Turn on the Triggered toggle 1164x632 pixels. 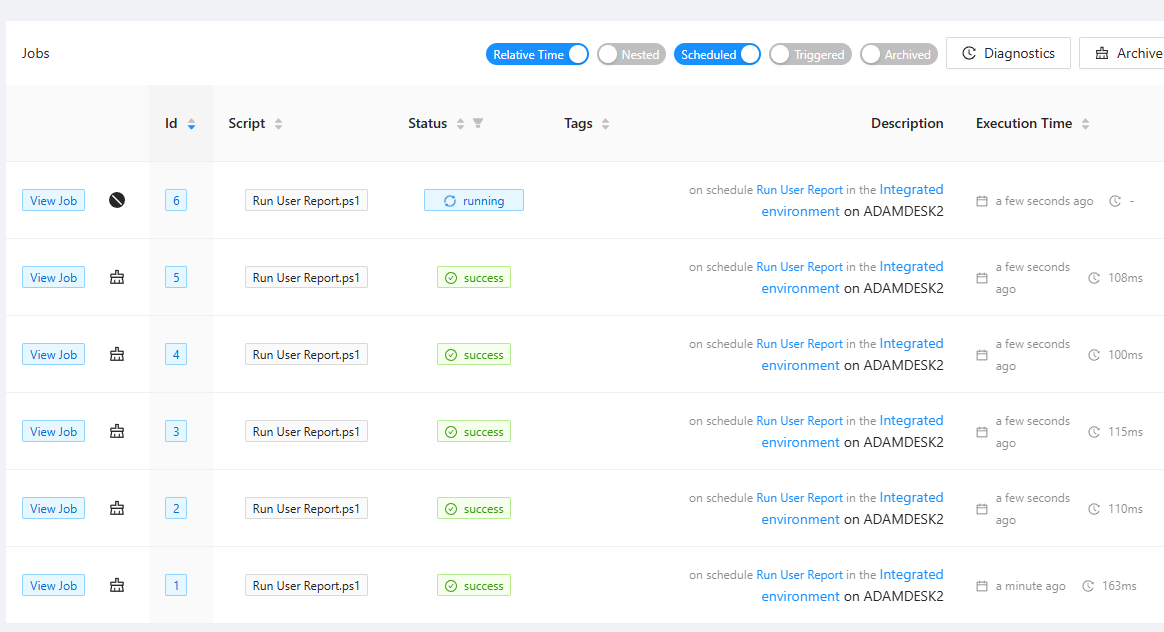[810, 54]
